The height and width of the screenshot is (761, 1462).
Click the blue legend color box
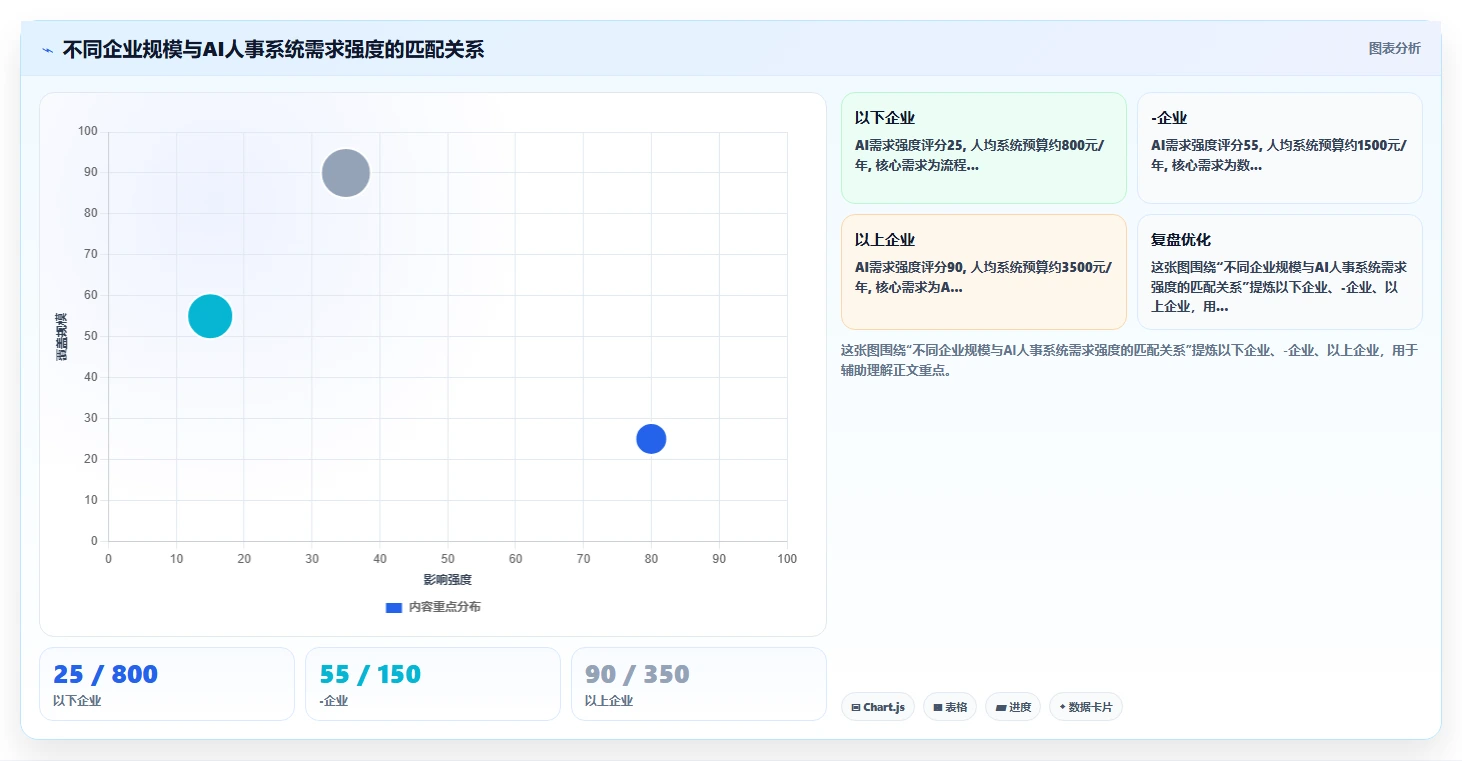point(394,607)
